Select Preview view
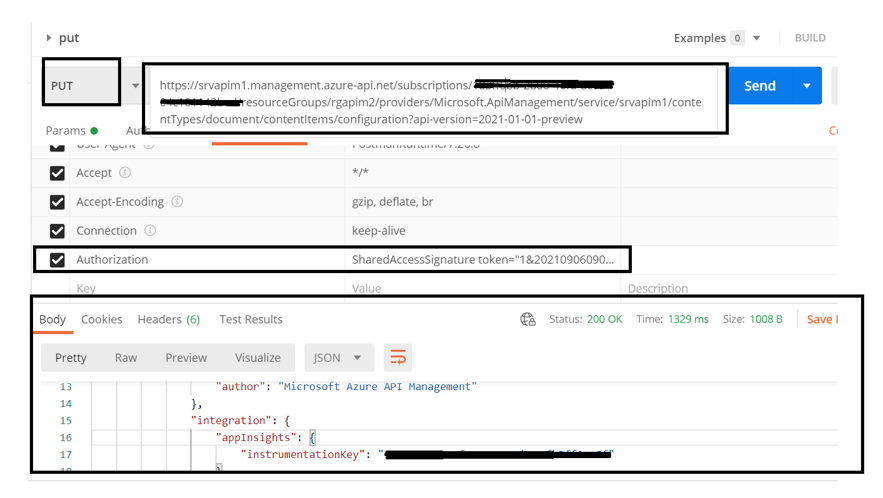This screenshot has width=883, height=498. (x=186, y=358)
